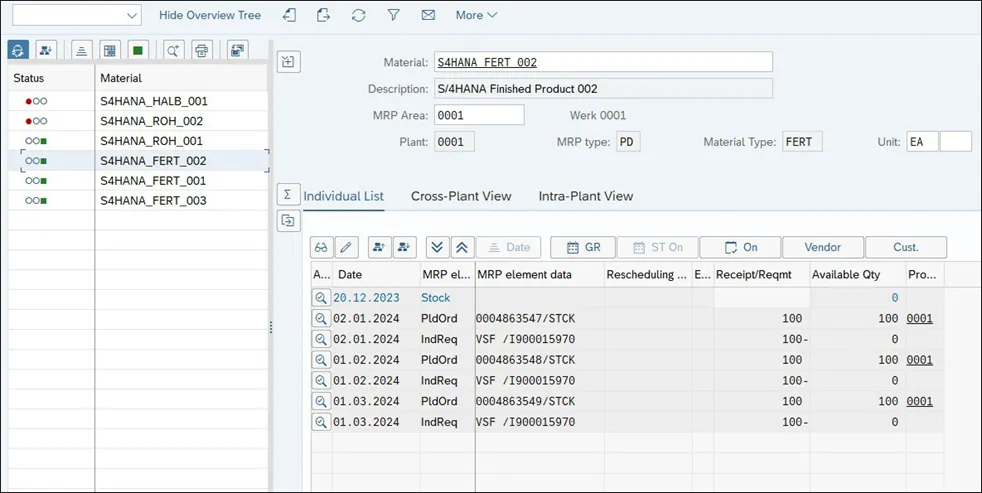Click the Material column header in tree
Viewport: 982px width, 493px height.
(182, 78)
